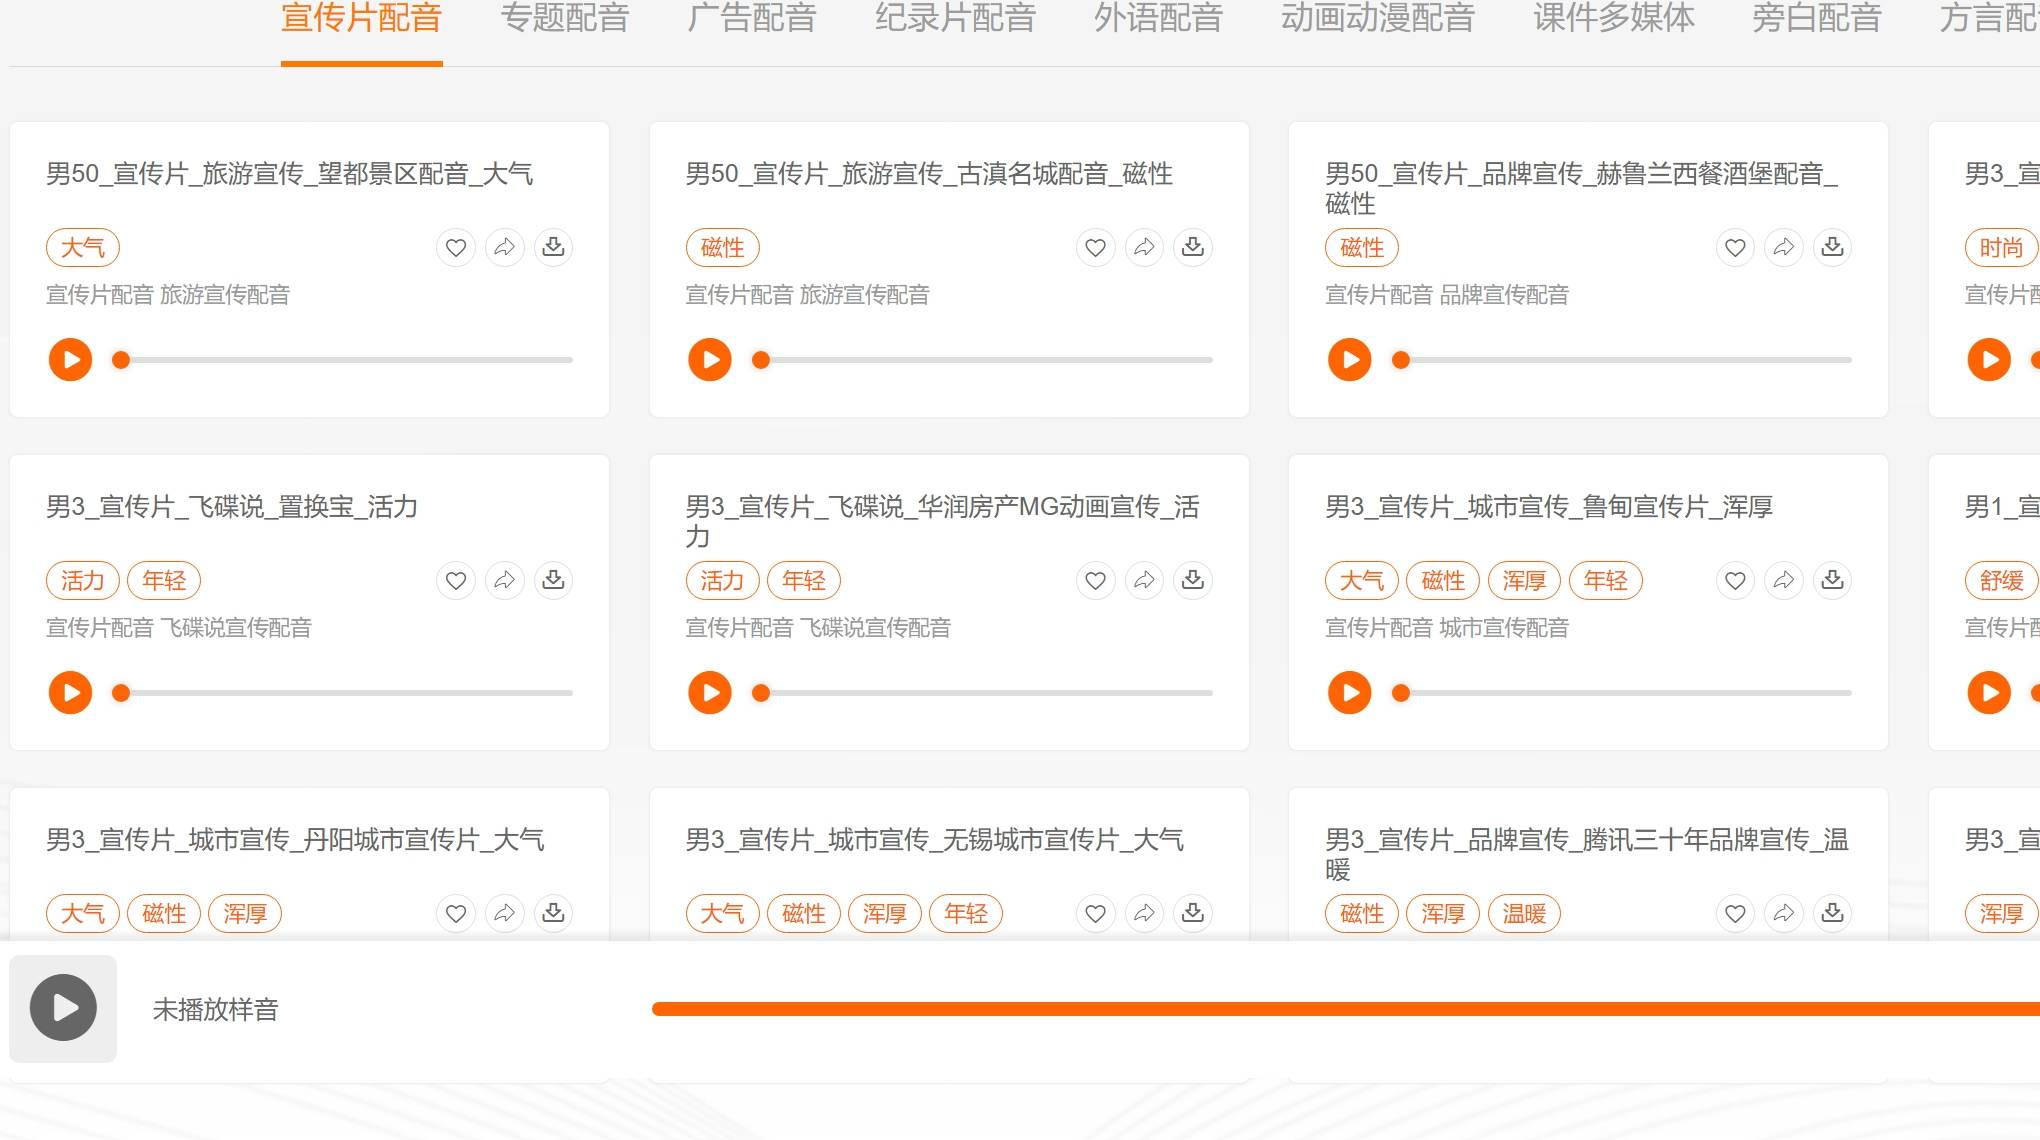
Task: Share the 赫鲁兰西餐酒堡配音 card
Action: coord(1784,247)
